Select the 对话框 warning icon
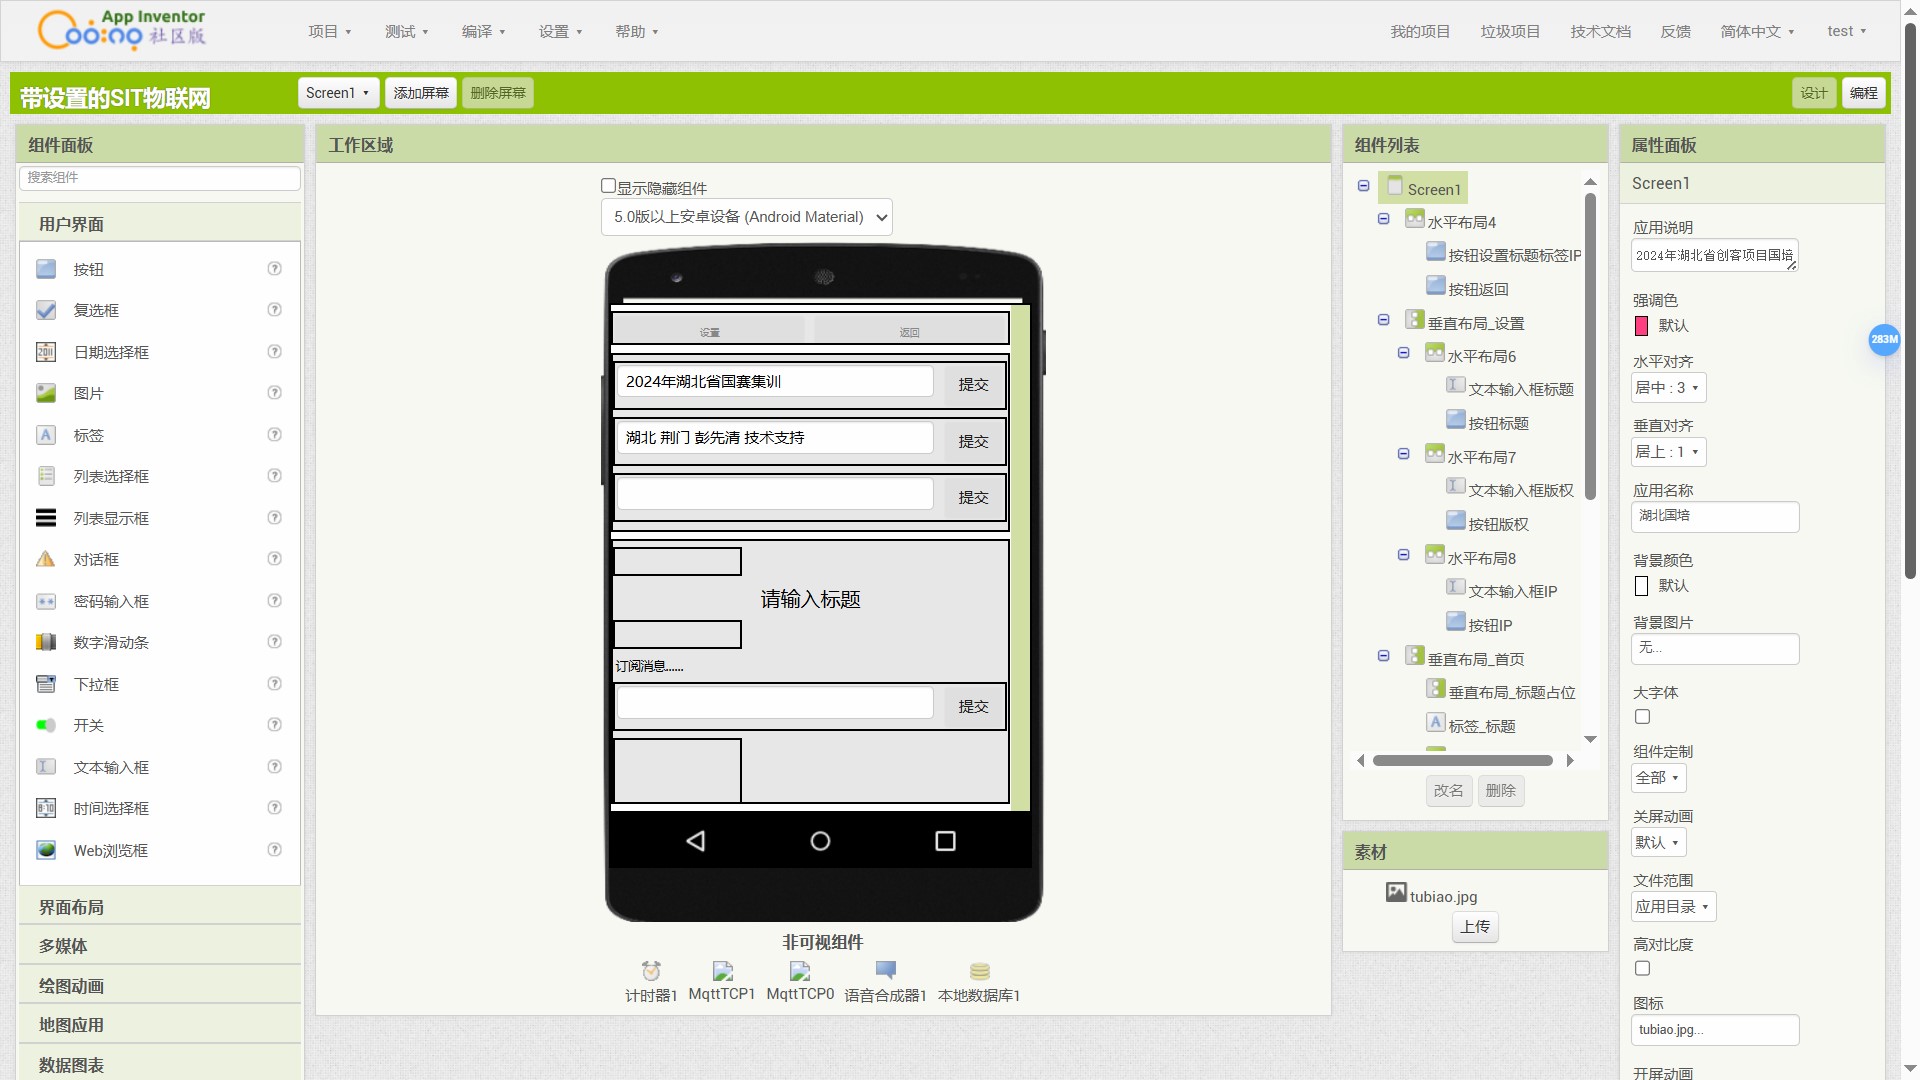 [46, 559]
